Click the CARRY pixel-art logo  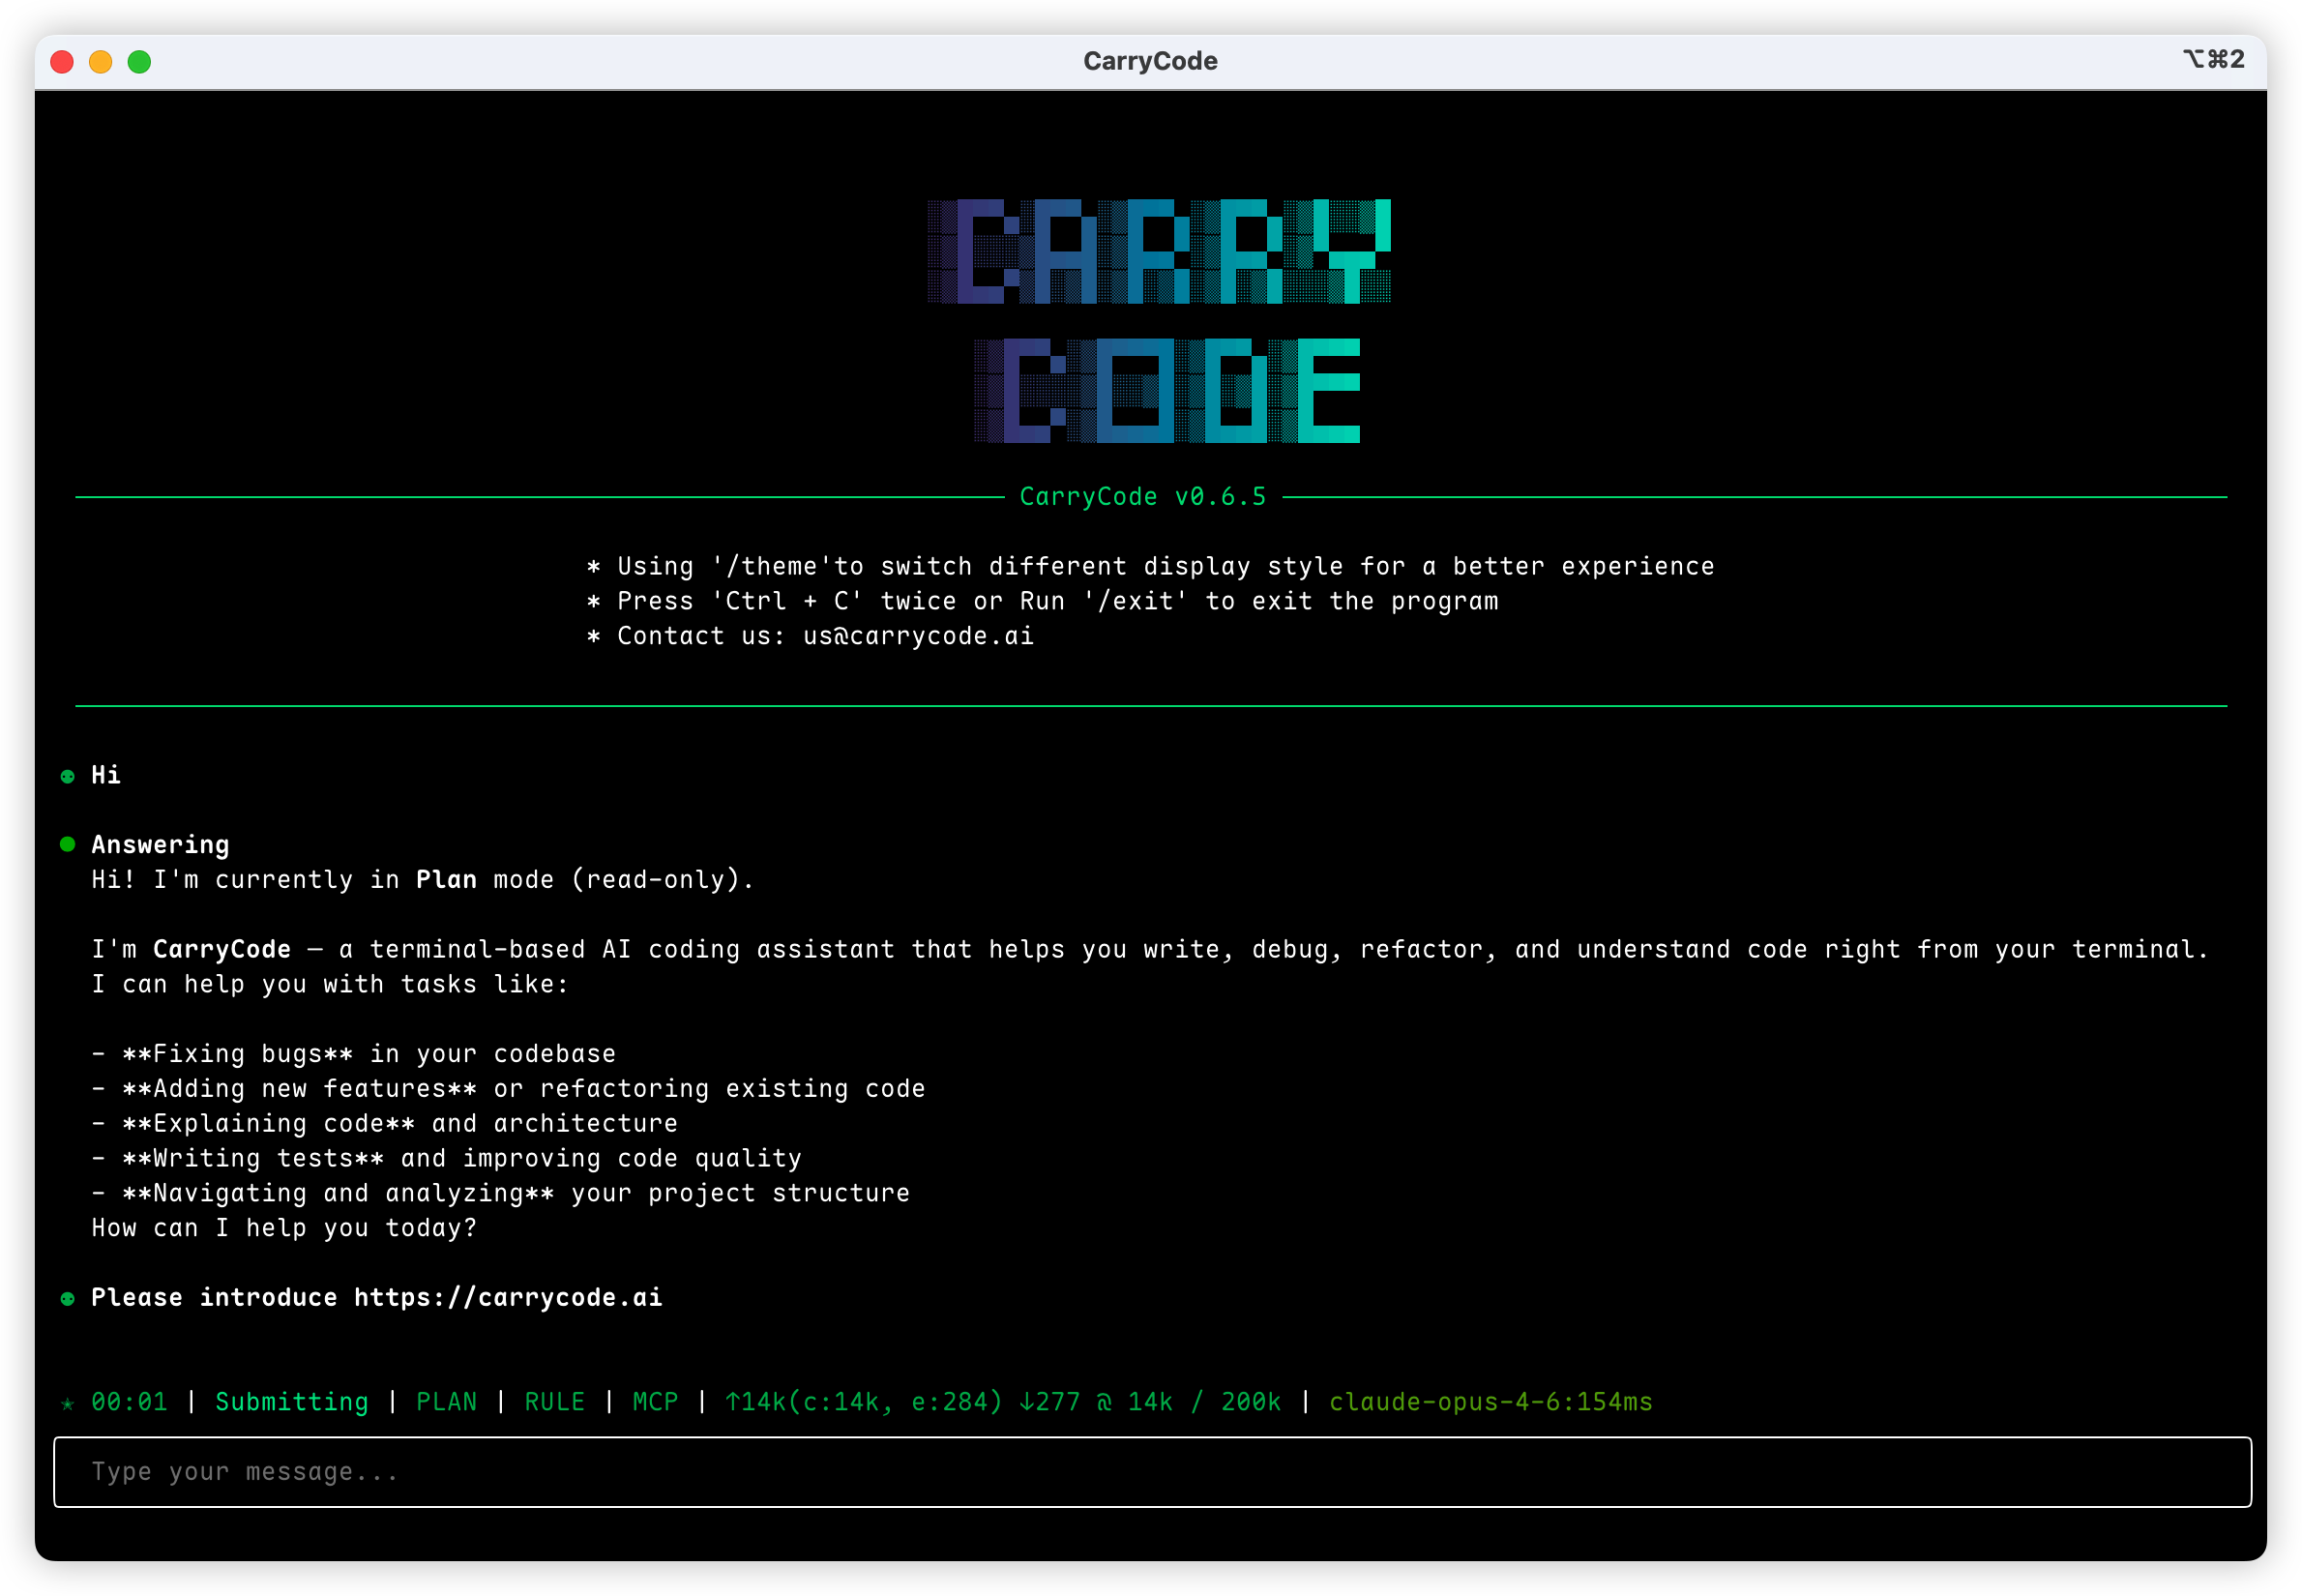click(1159, 251)
